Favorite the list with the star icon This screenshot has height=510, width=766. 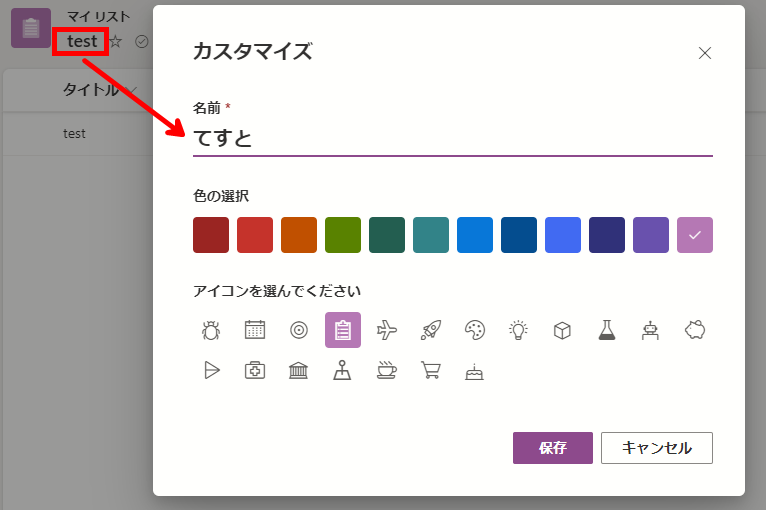click(115, 42)
